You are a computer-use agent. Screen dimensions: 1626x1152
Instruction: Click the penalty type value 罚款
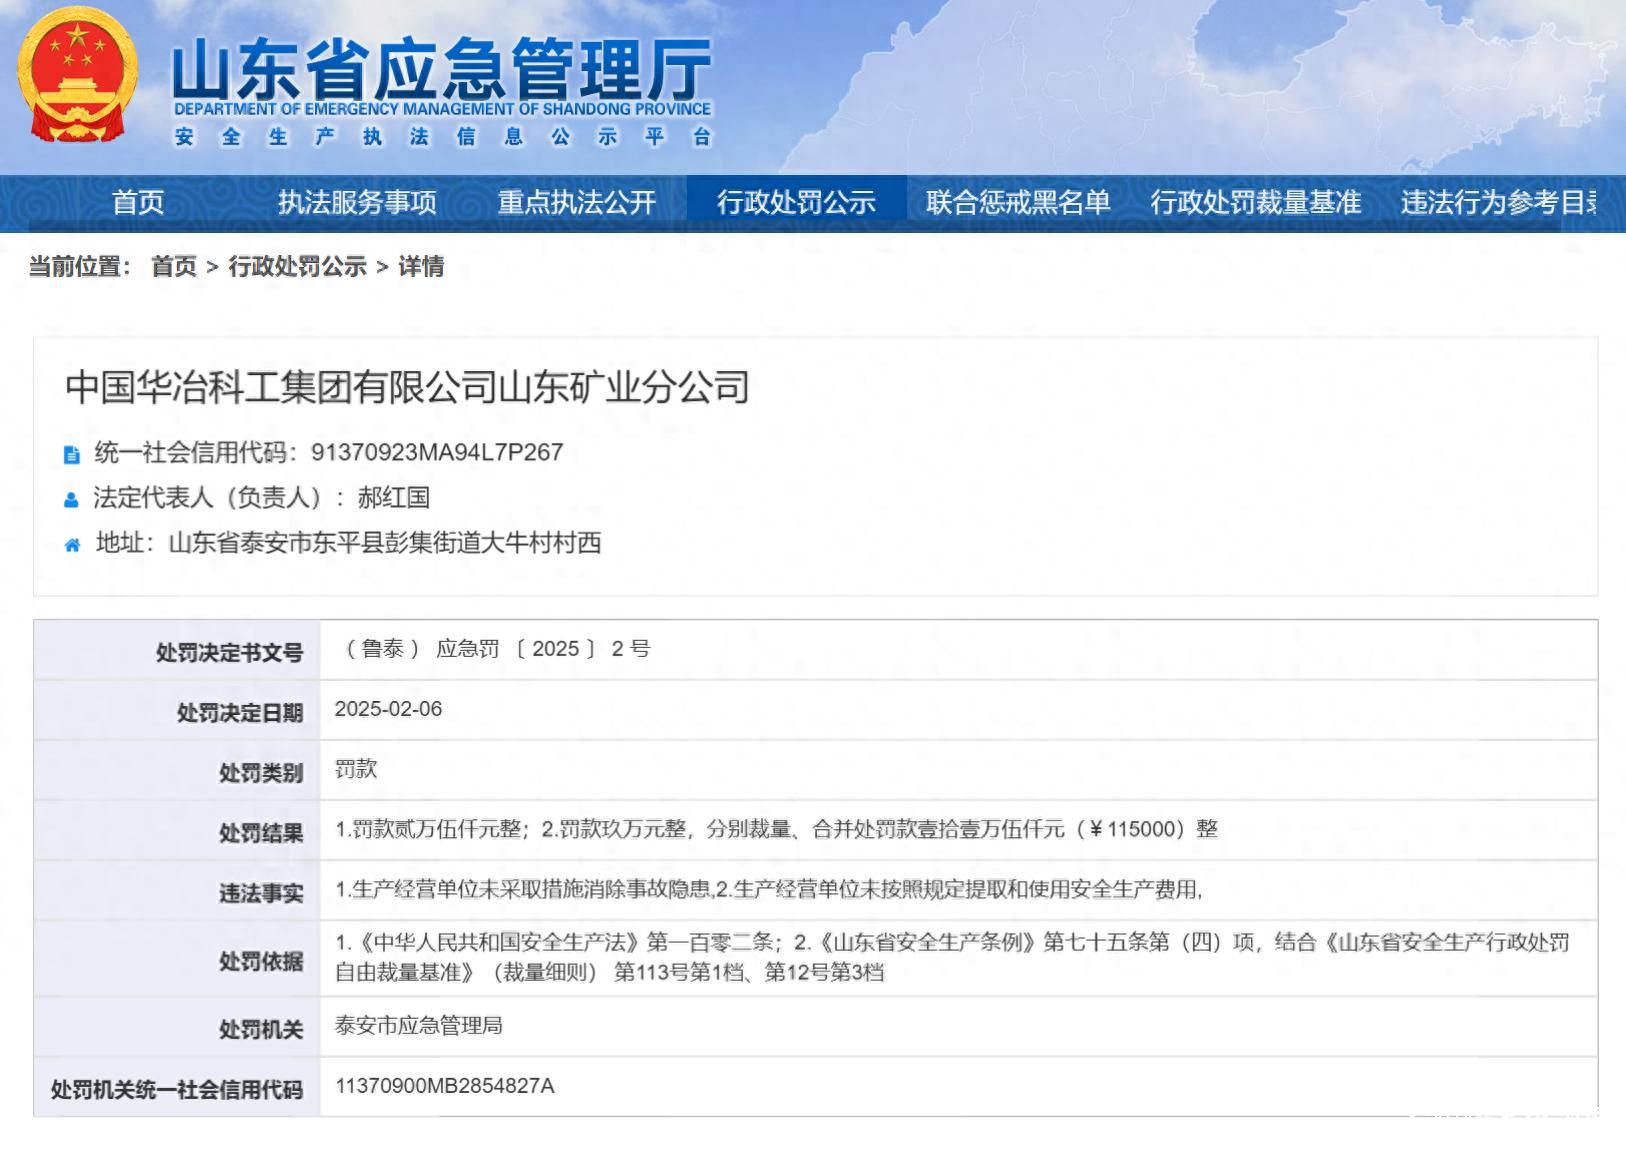point(356,769)
